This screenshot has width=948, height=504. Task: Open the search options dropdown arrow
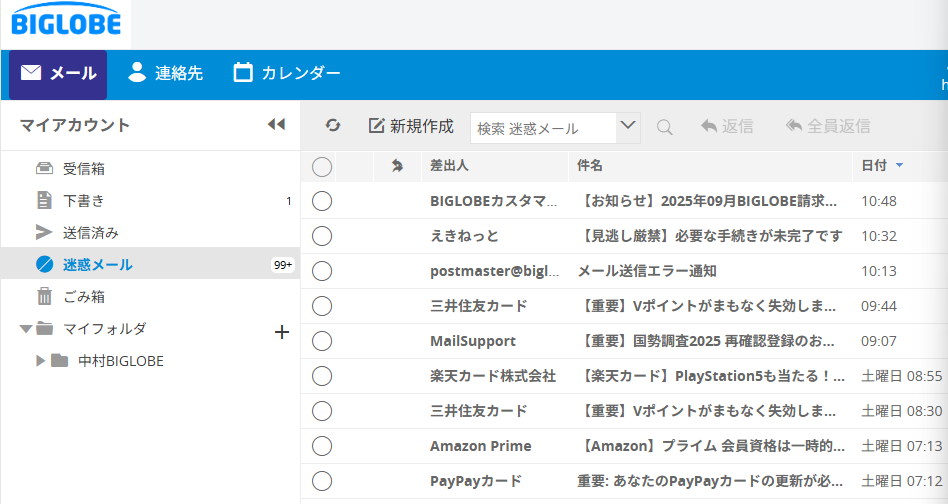tap(628, 126)
